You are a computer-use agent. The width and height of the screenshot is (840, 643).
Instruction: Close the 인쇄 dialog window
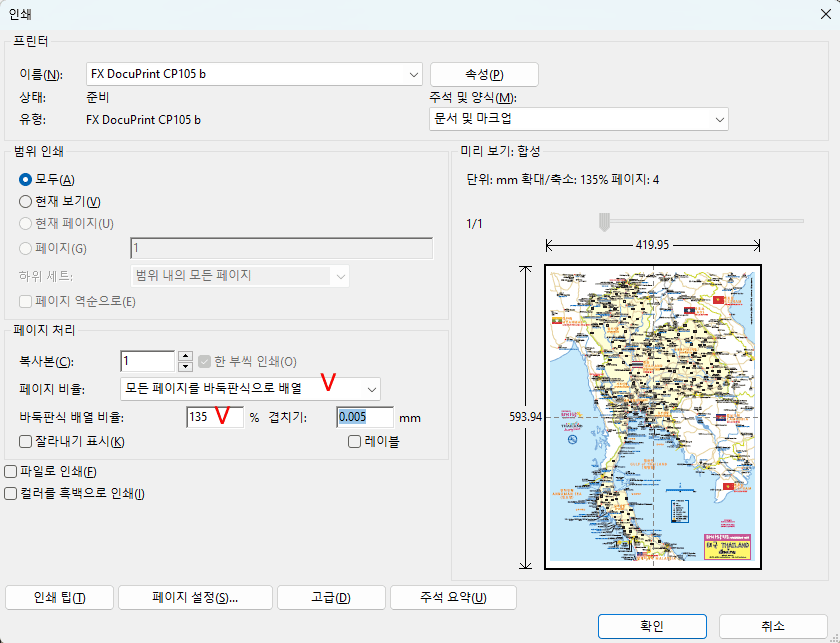point(826,14)
